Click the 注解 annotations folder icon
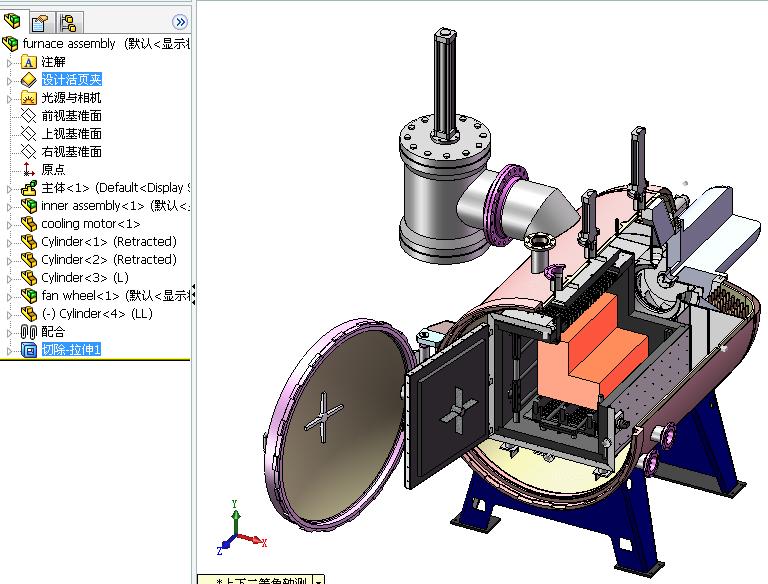 (29, 62)
